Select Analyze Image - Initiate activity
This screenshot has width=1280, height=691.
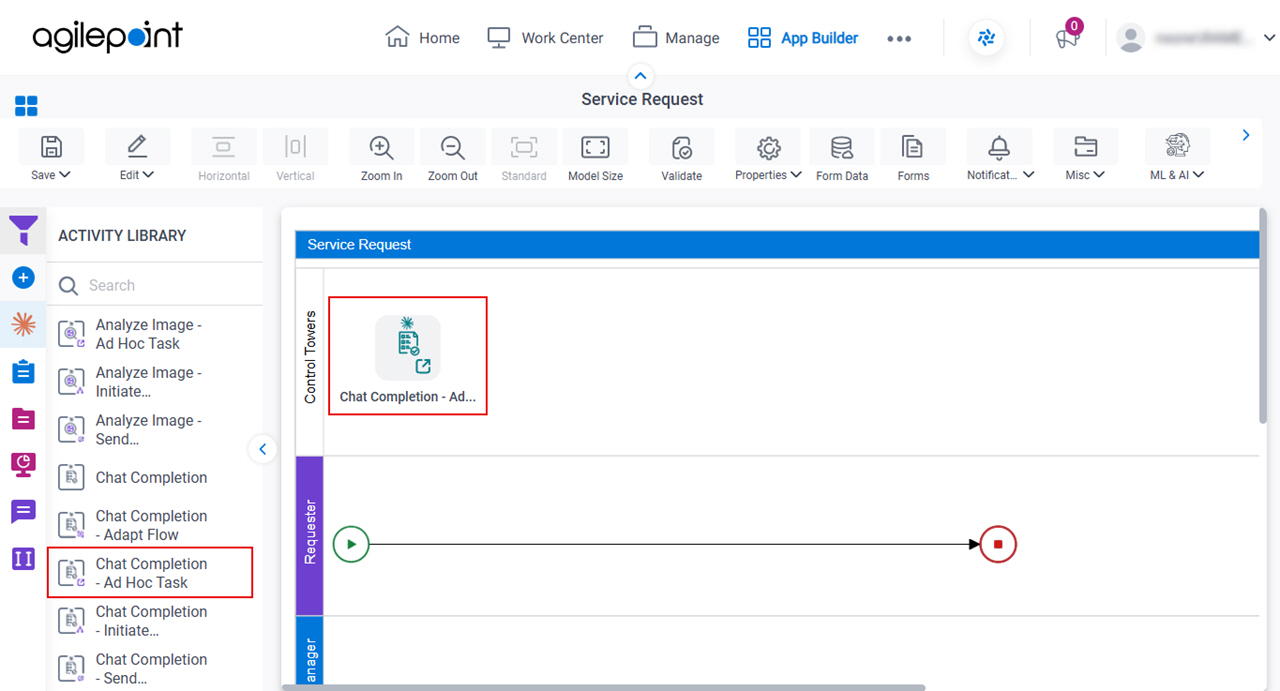click(x=152, y=382)
